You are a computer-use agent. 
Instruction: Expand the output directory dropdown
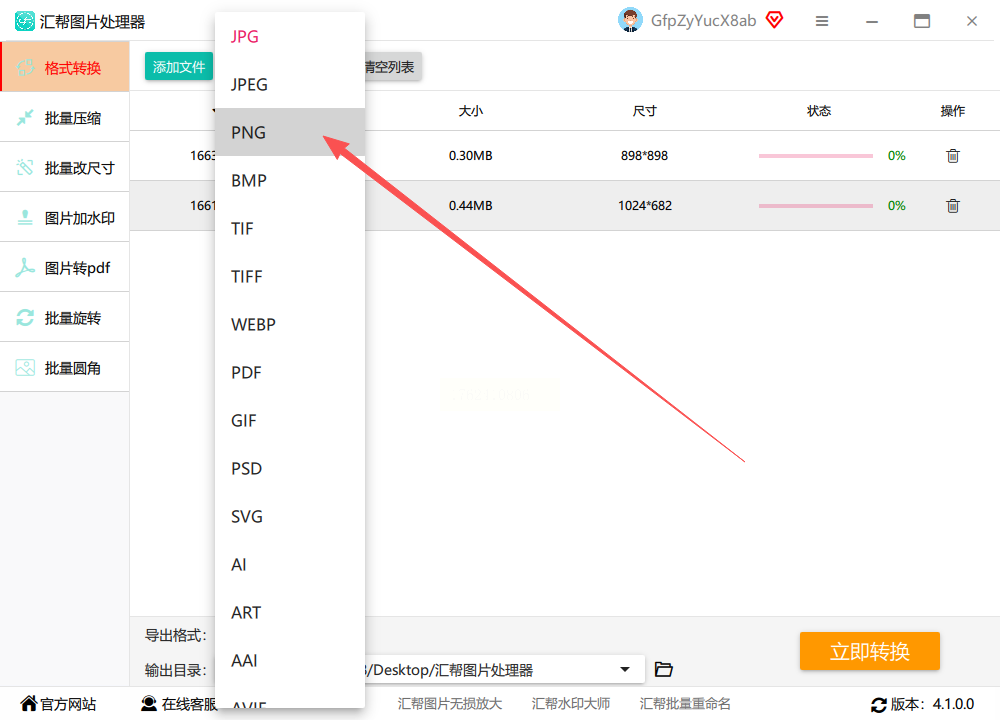coord(625,669)
